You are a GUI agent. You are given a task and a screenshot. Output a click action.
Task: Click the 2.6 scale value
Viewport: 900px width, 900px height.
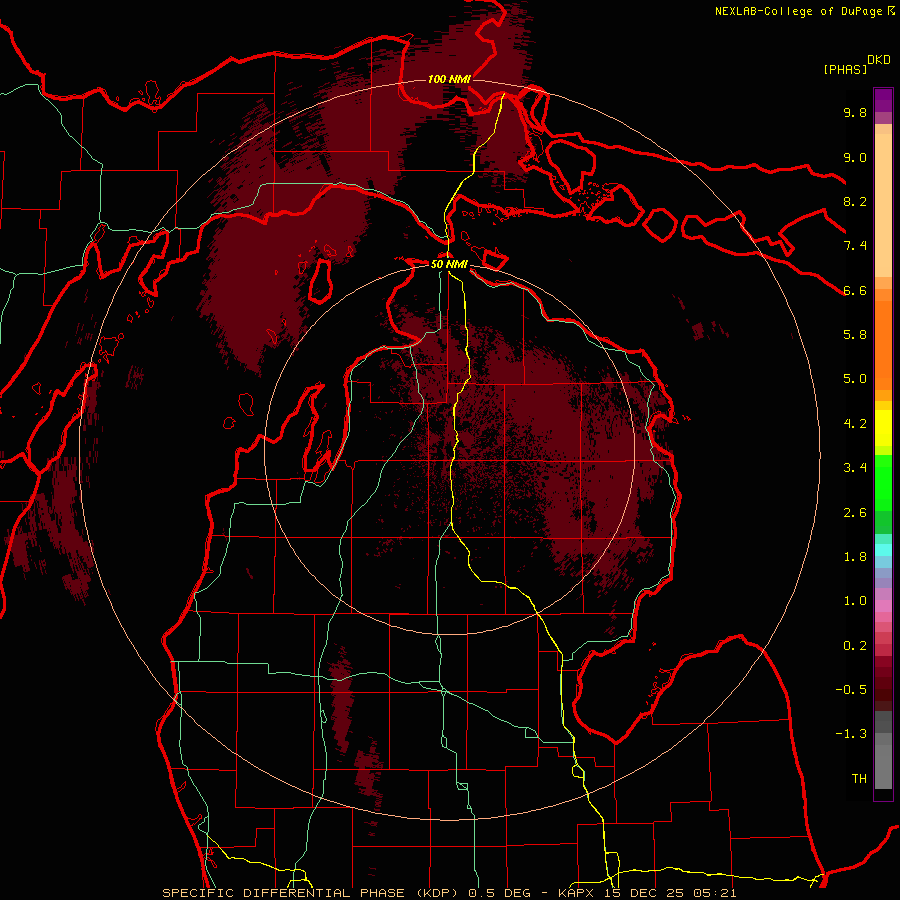pyautogui.click(x=855, y=513)
